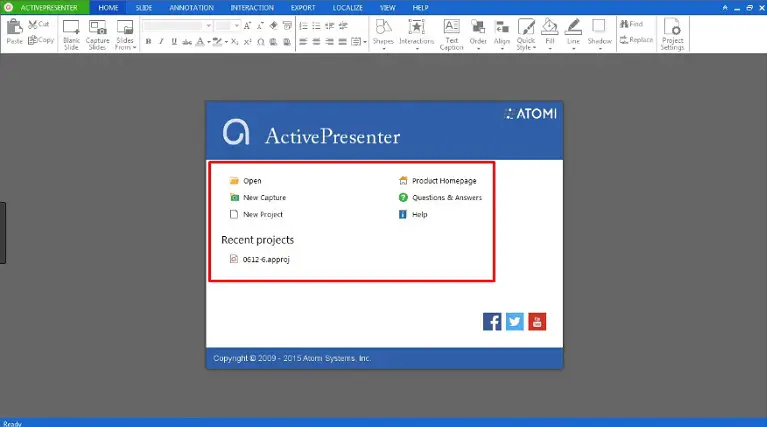
Task: Click Find in the ribbon
Action: point(632,24)
